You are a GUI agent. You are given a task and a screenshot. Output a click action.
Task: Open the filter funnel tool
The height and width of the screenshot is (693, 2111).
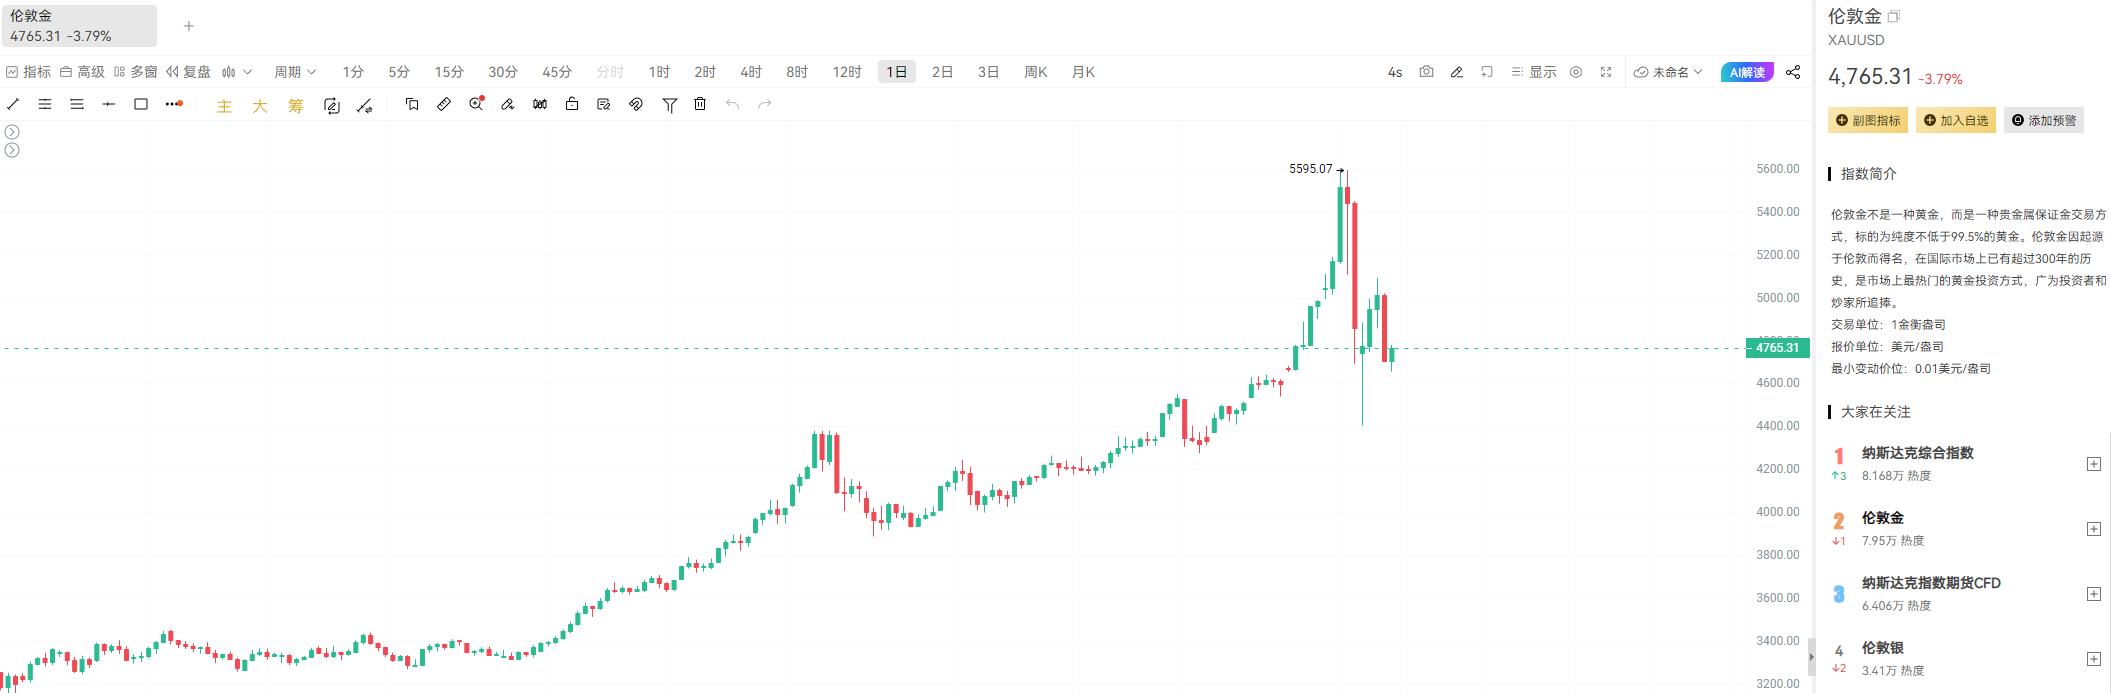pyautogui.click(x=669, y=105)
